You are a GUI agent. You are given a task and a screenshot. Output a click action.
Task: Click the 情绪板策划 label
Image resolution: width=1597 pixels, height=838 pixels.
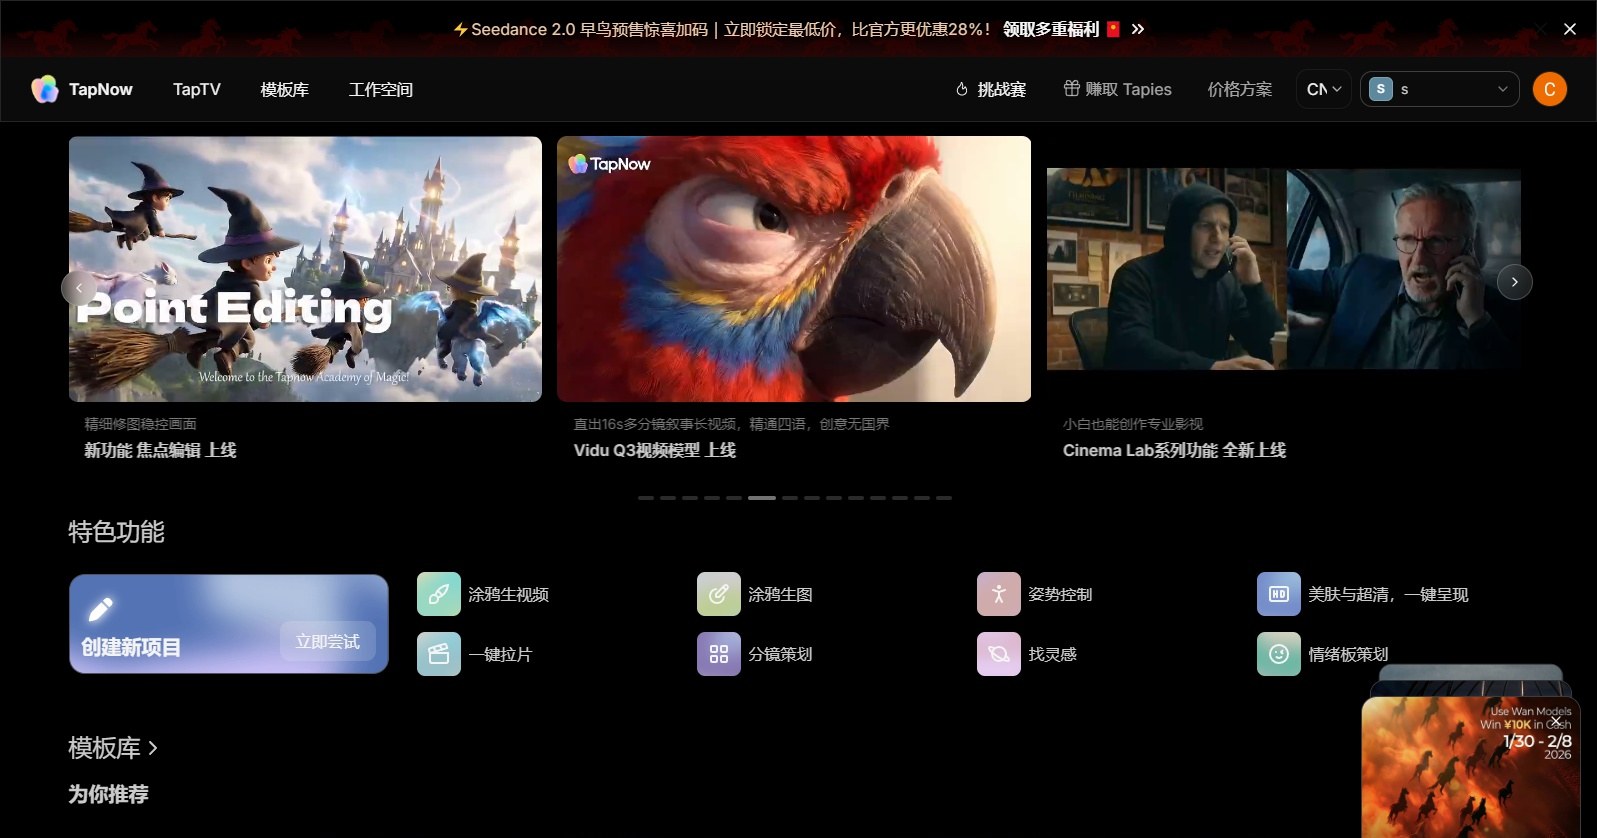coord(1349,654)
